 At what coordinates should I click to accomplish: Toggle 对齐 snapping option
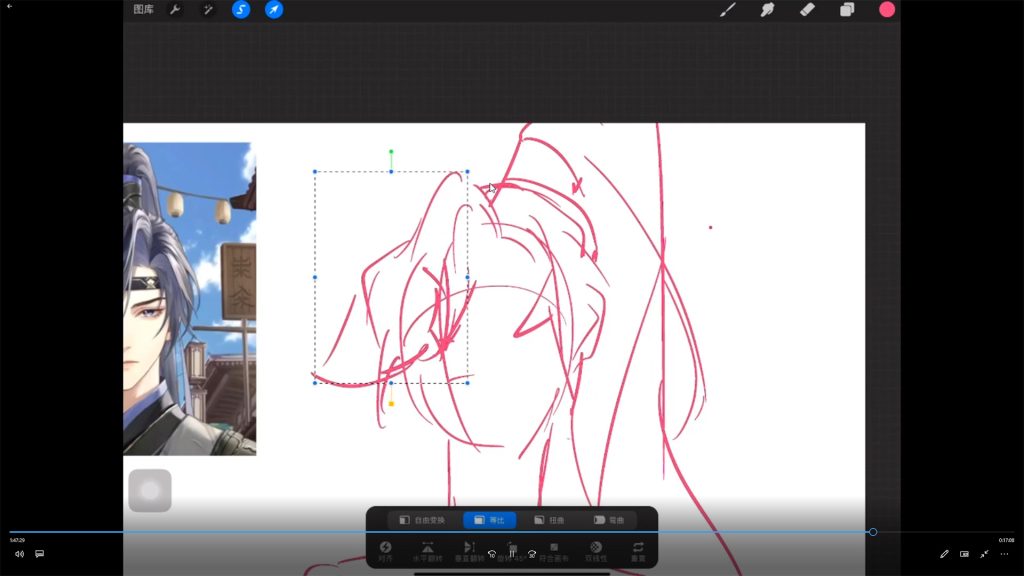[385, 551]
